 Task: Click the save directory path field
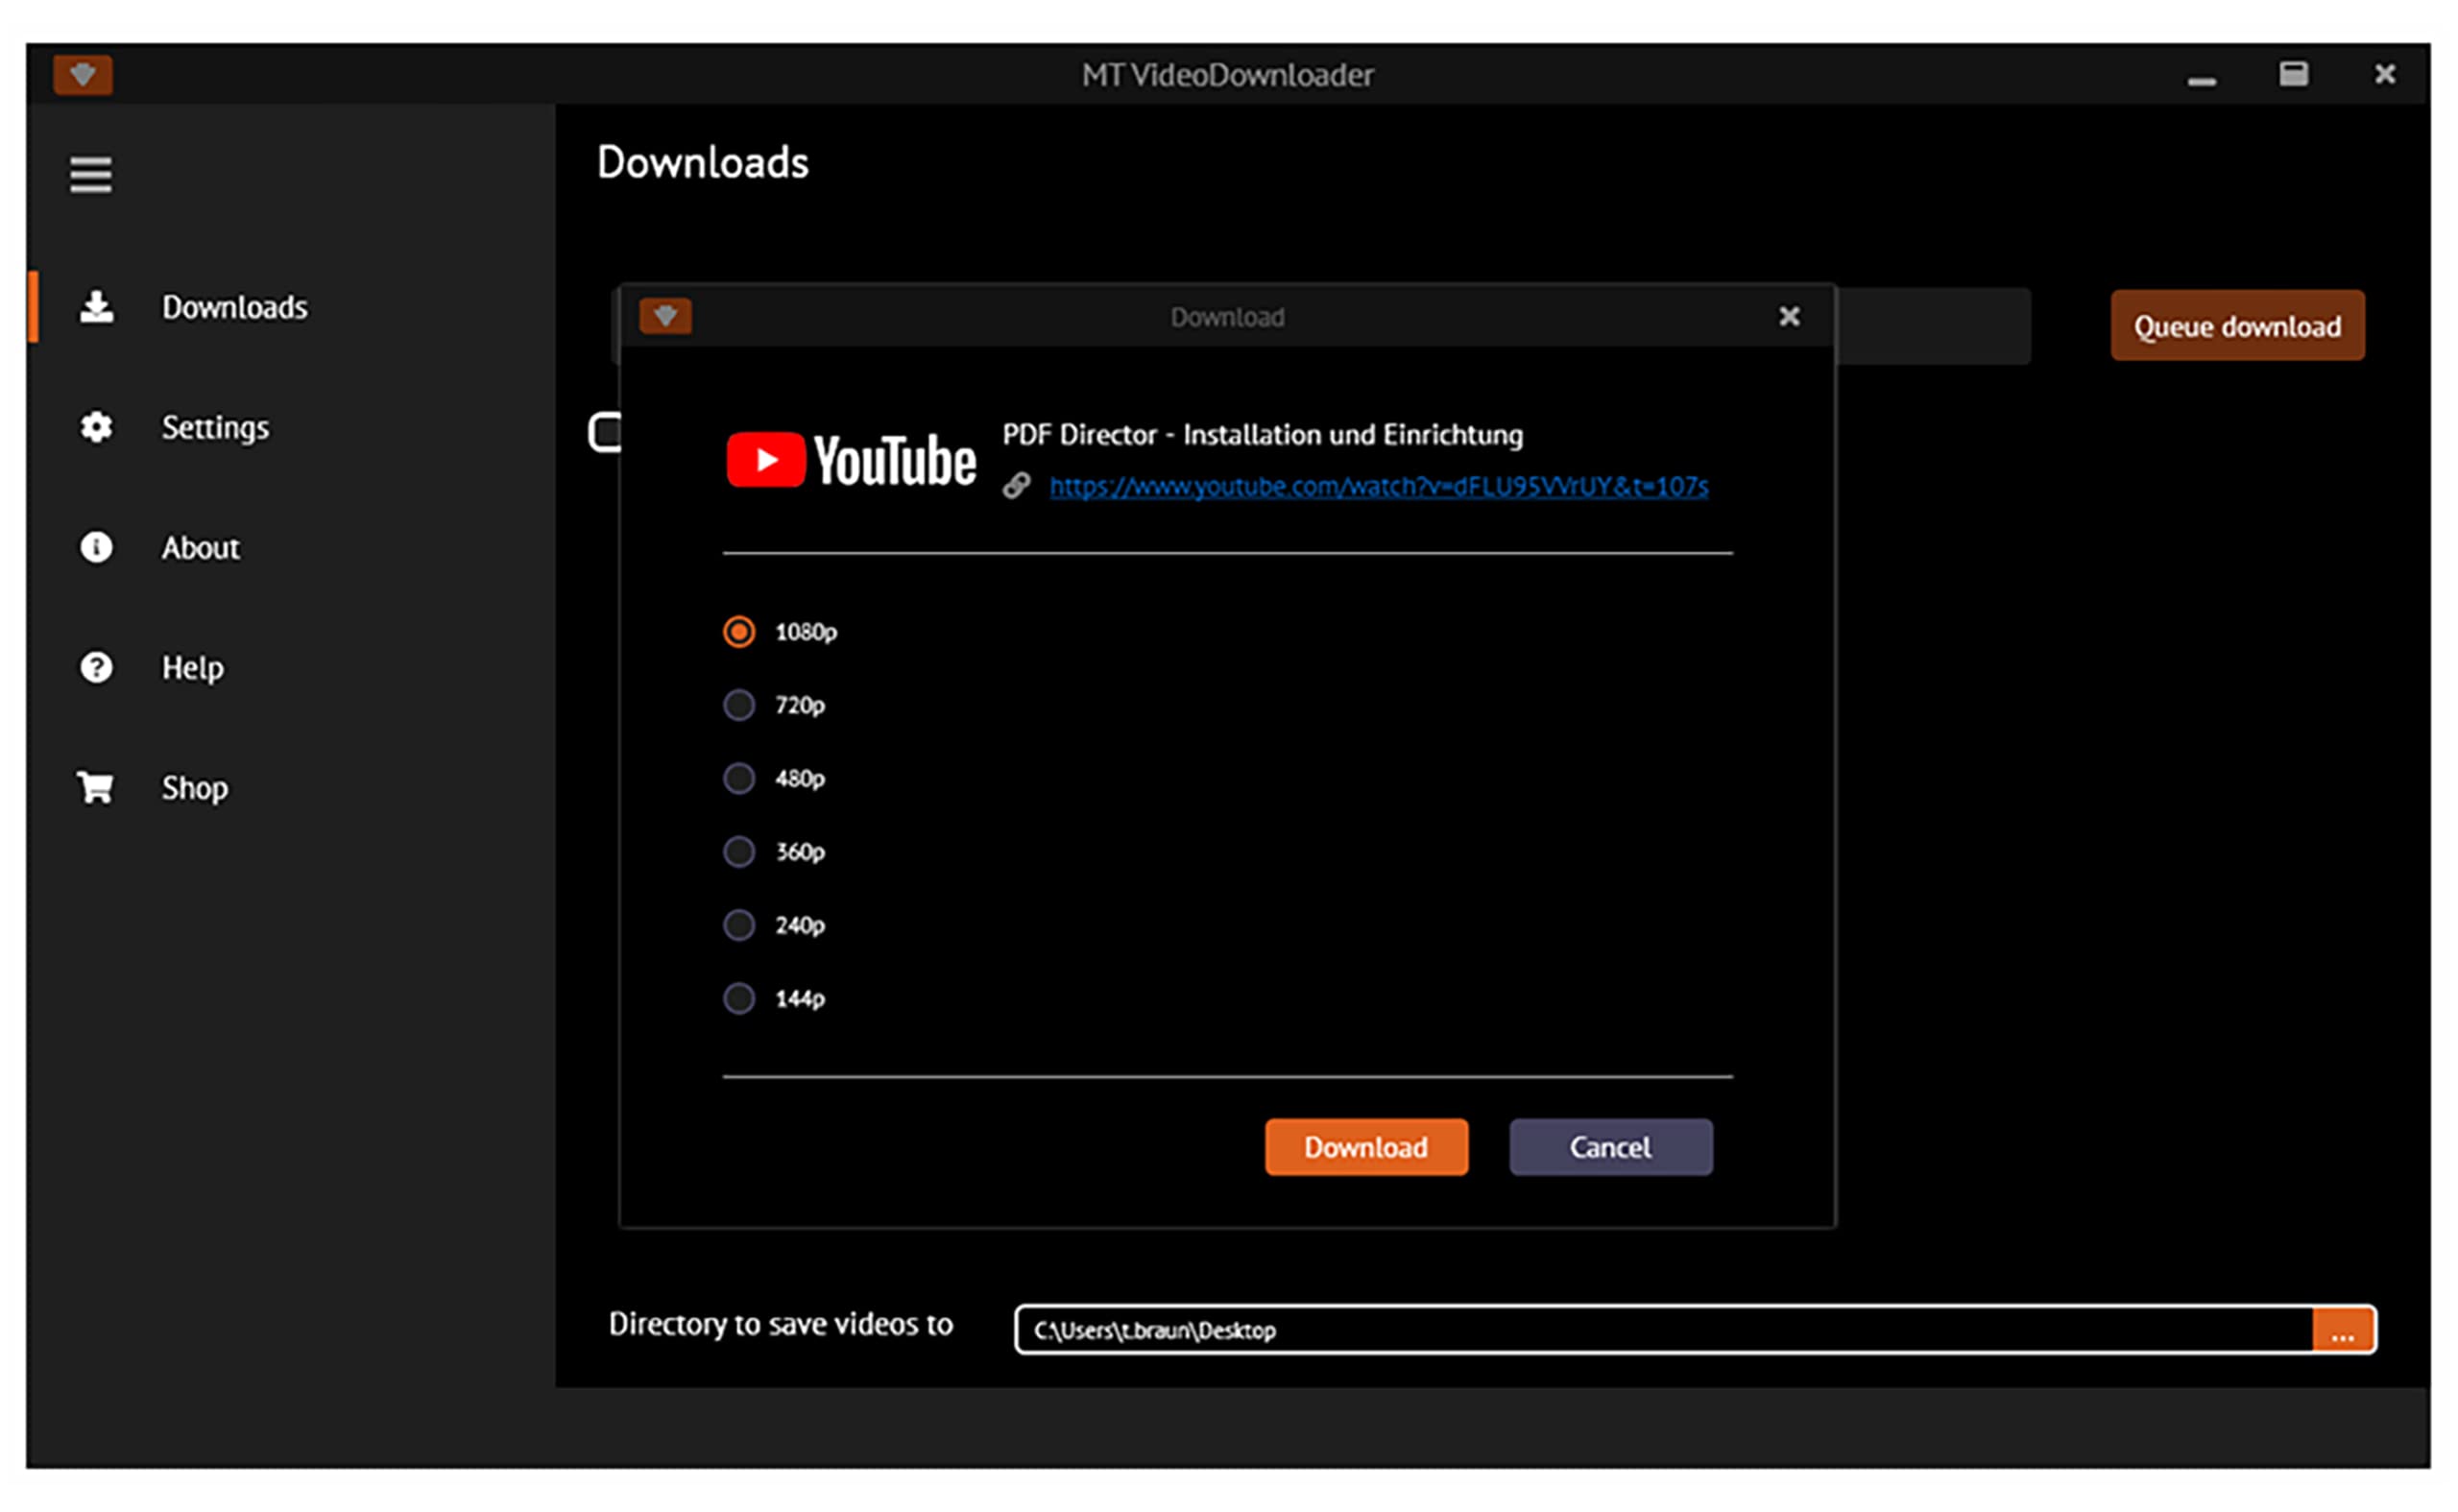click(x=1664, y=1330)
